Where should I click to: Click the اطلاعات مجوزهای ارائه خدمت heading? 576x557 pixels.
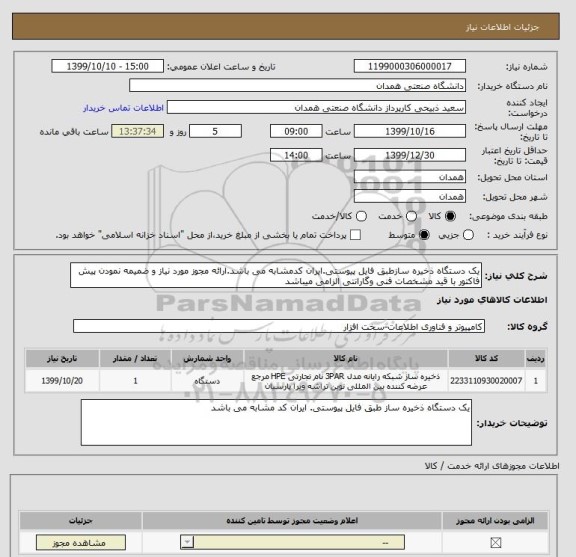(x=492, y=466)
